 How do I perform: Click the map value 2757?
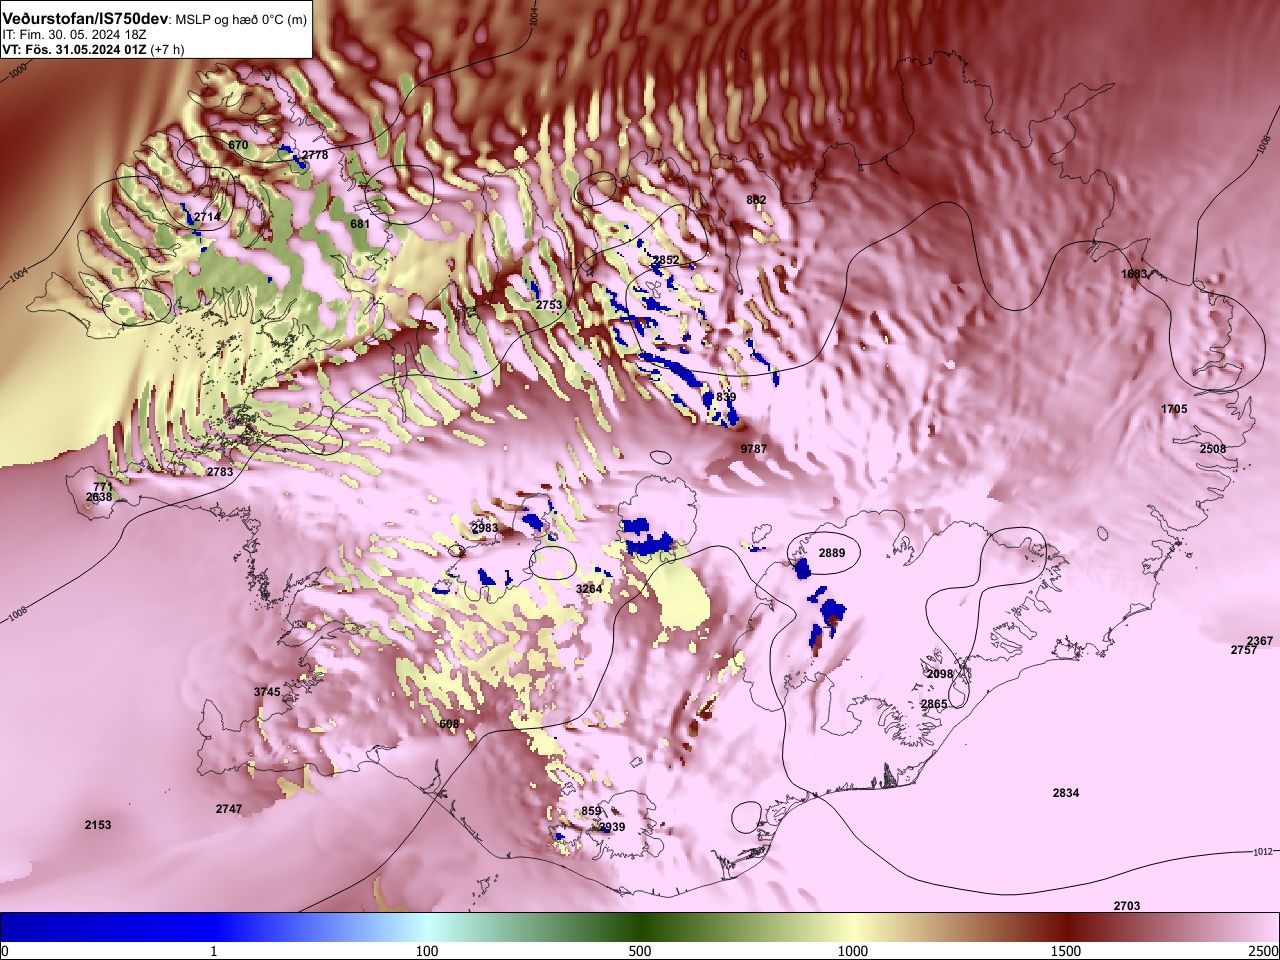coord(1244,650)
